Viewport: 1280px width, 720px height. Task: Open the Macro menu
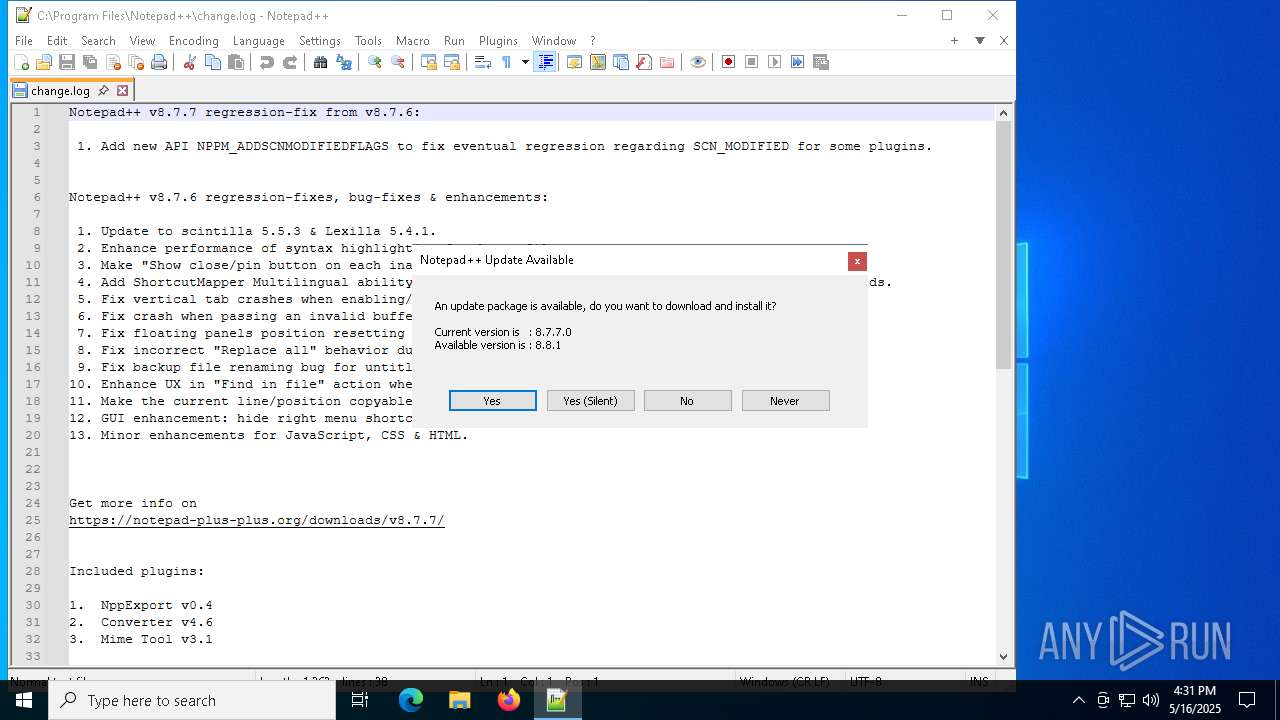pyautogui.click(x=412, y=41)
